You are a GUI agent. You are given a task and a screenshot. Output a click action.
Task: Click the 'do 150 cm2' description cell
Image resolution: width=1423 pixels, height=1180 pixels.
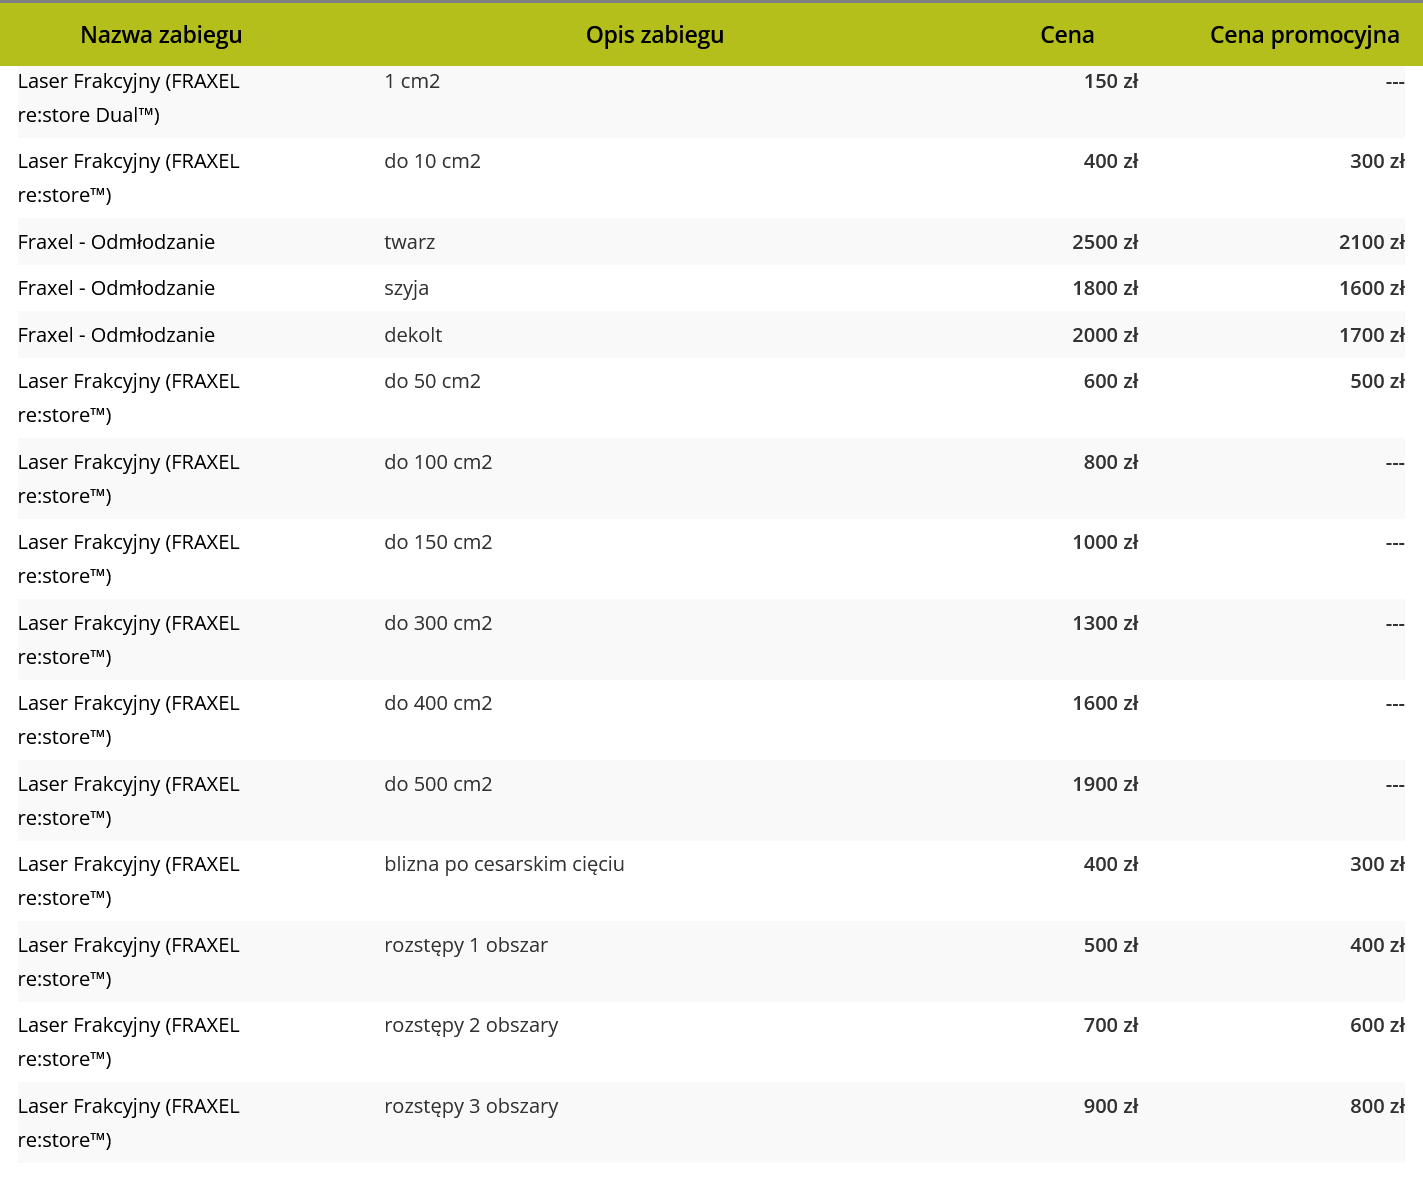pos(439,542)
